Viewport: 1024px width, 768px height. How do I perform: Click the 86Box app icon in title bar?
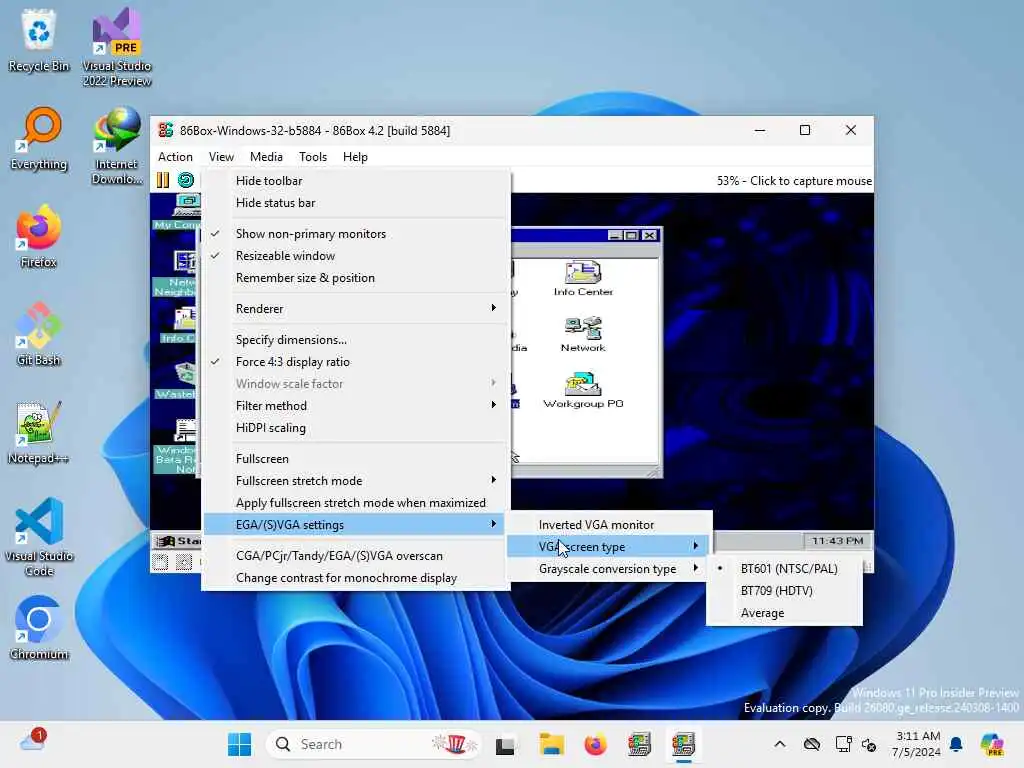(166, 130)
